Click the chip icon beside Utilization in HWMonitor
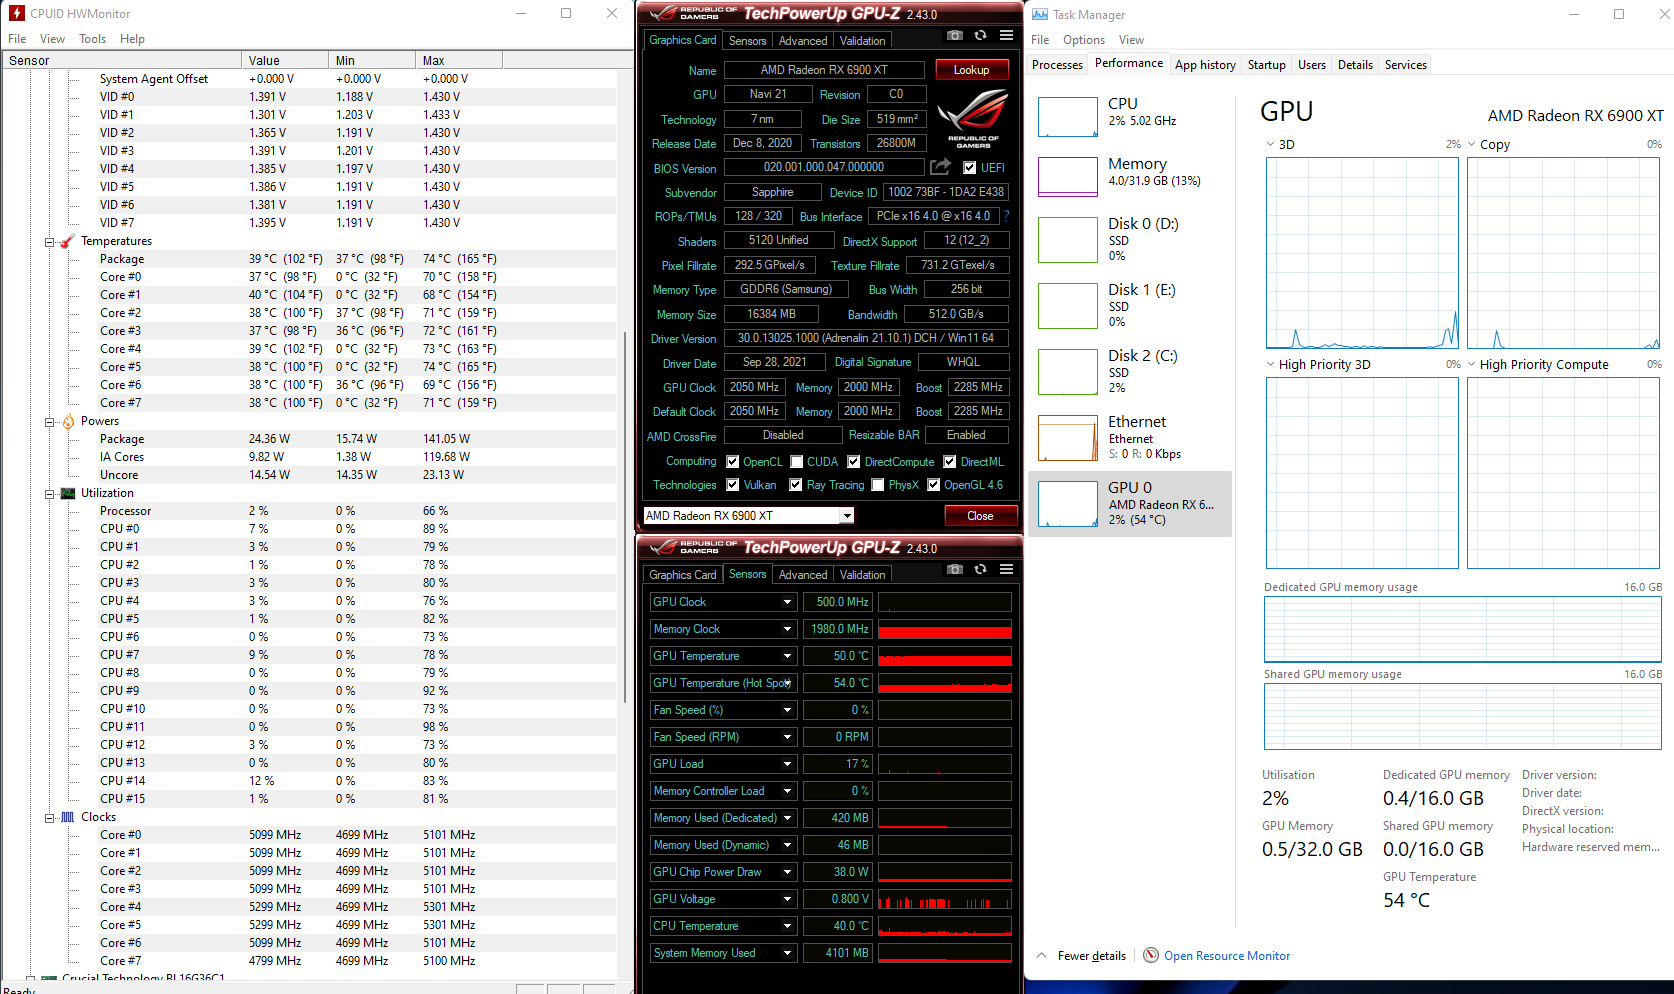The height and width of the screenshot is (994, 1674). click(x=68, y=493)
